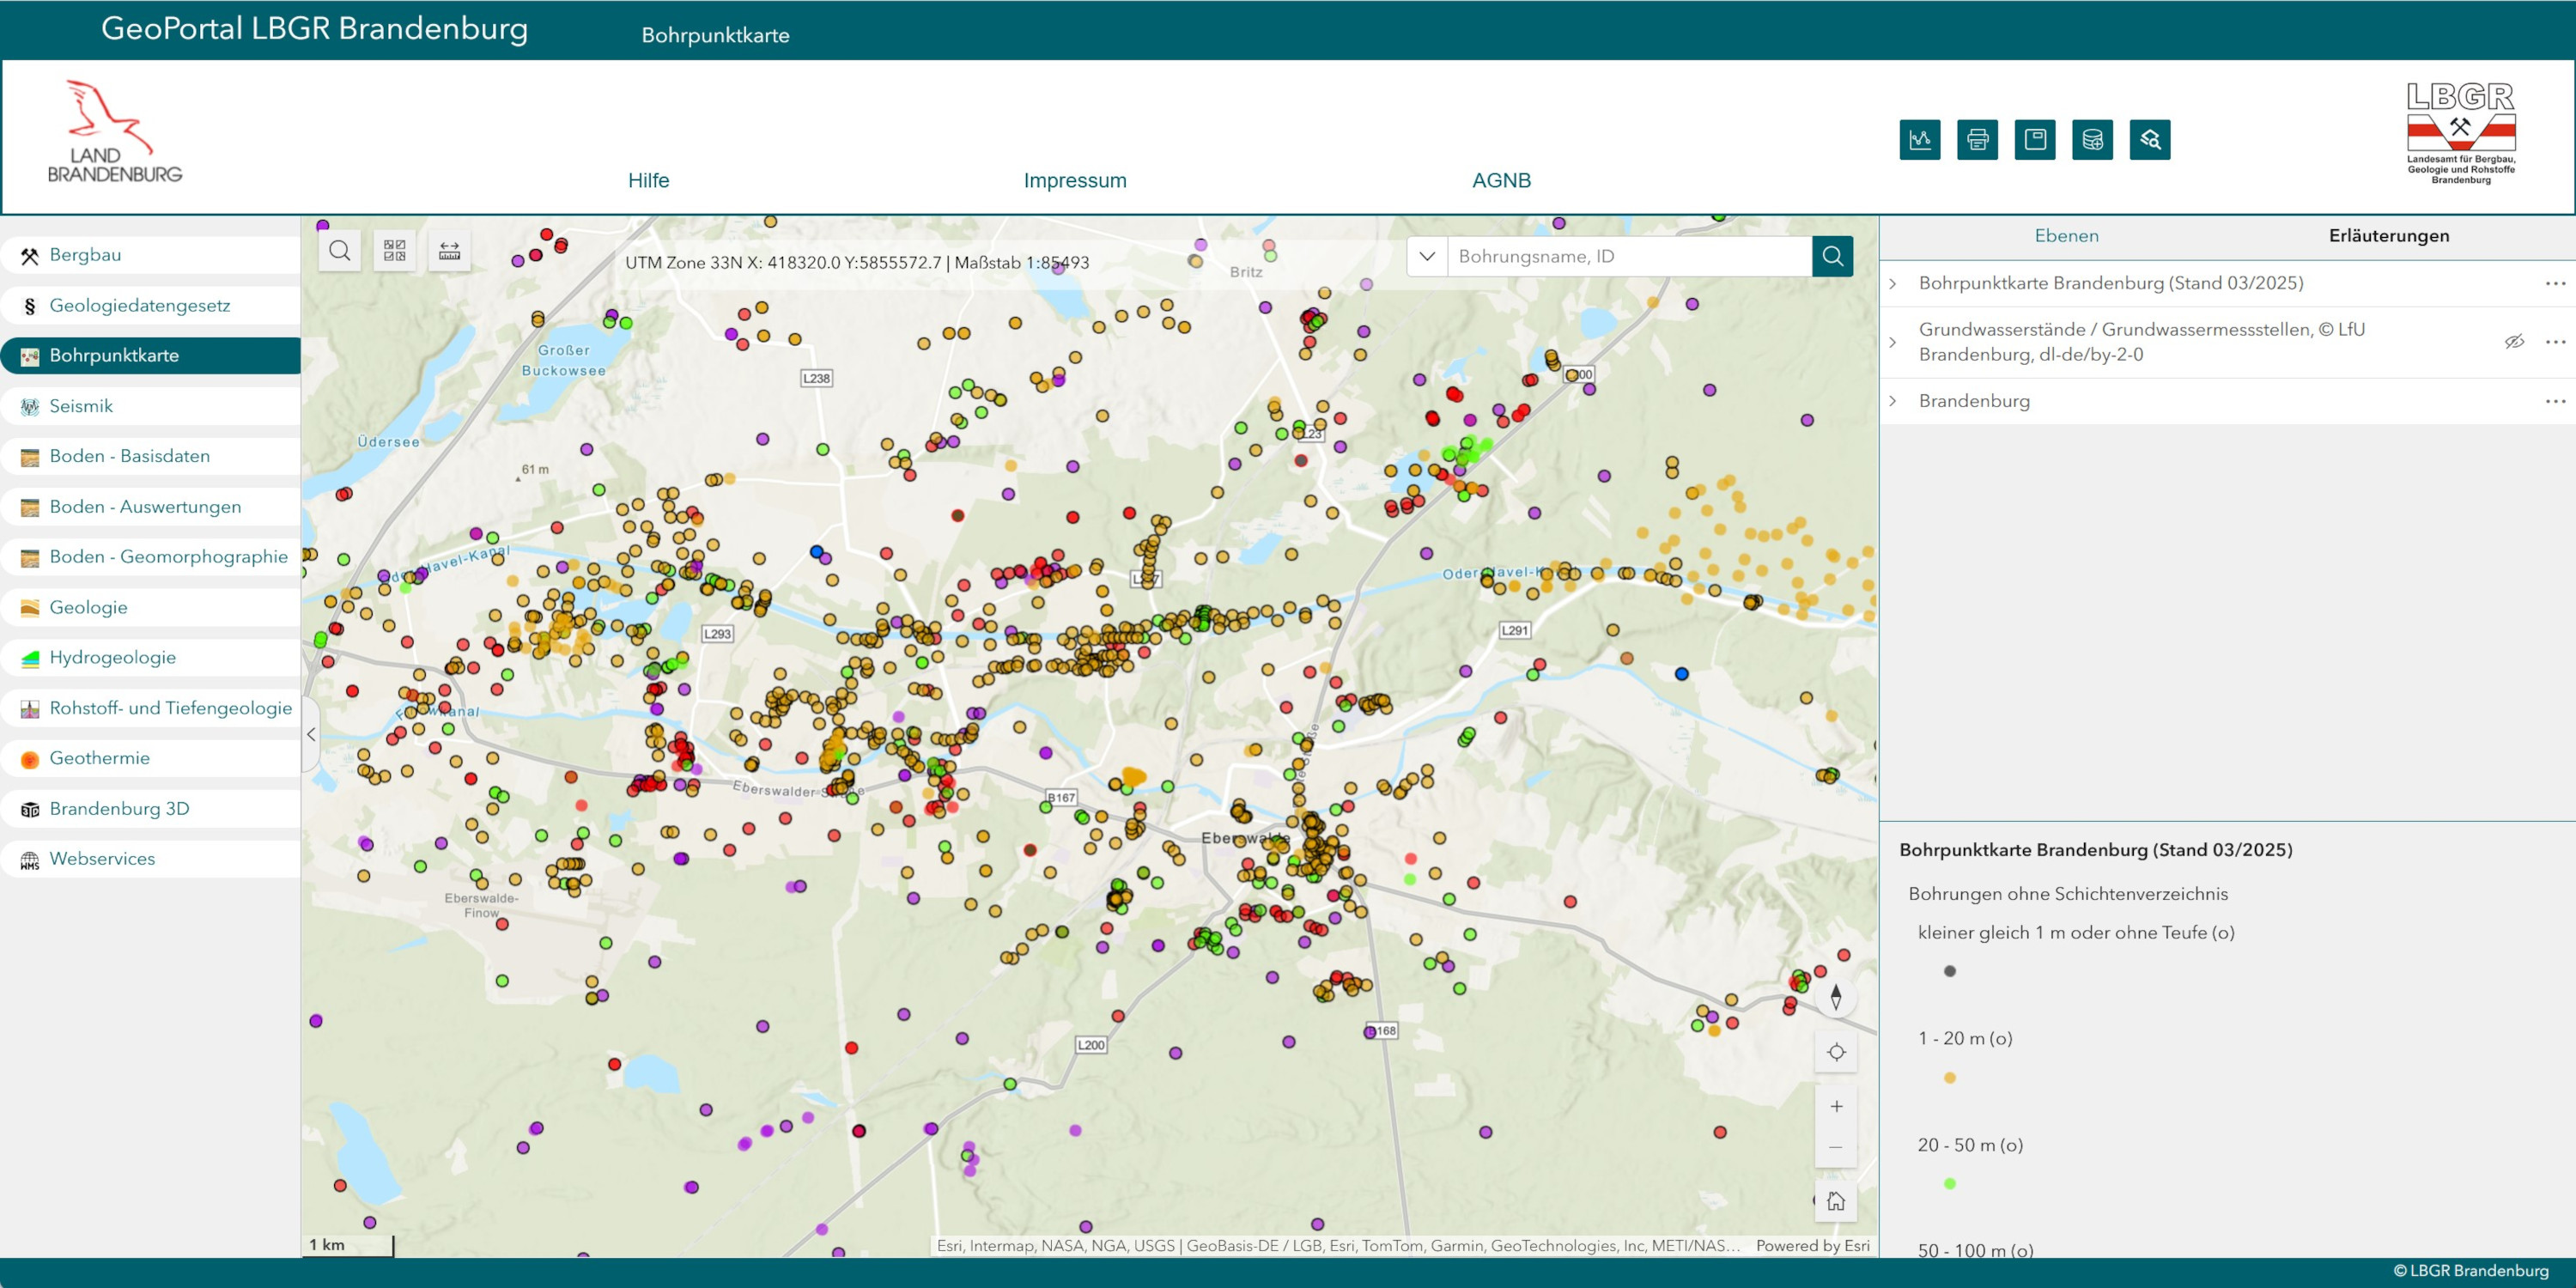Open the Hydrogeologie section
Screen dimensions: 2576x1288
(x=150, y=657)
